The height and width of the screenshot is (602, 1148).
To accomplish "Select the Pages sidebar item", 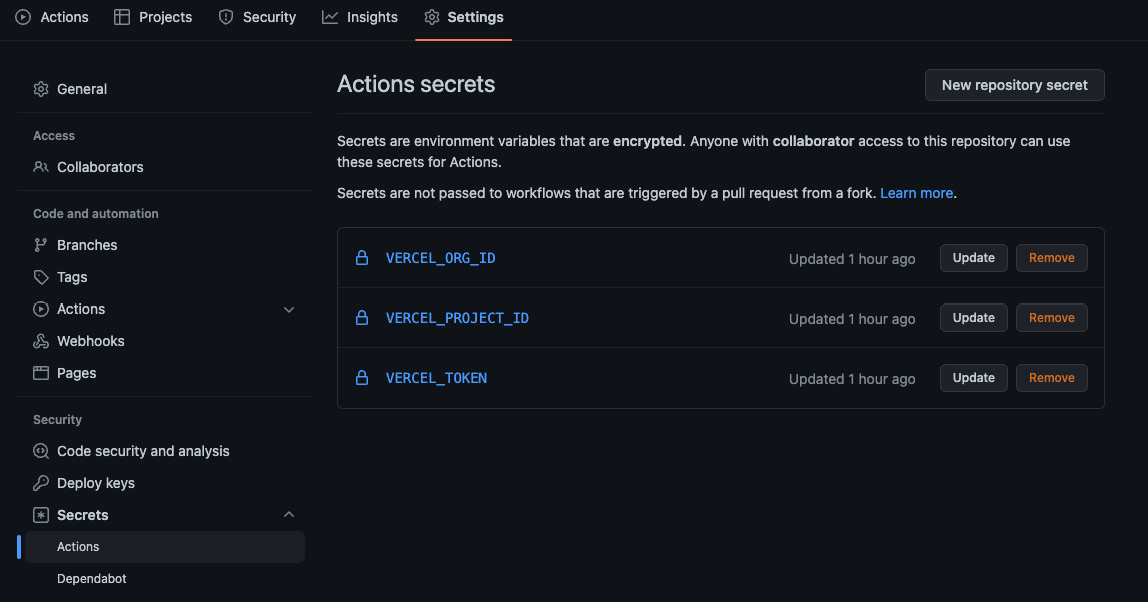I will (x=73, y=372).
